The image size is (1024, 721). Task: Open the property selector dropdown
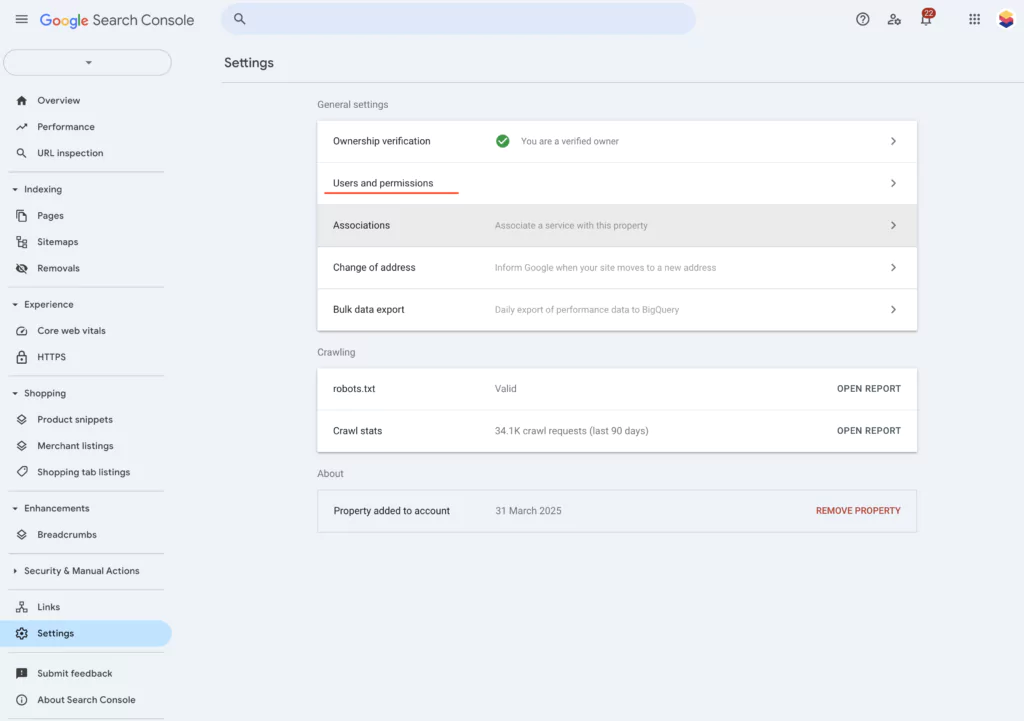(88, 62)
